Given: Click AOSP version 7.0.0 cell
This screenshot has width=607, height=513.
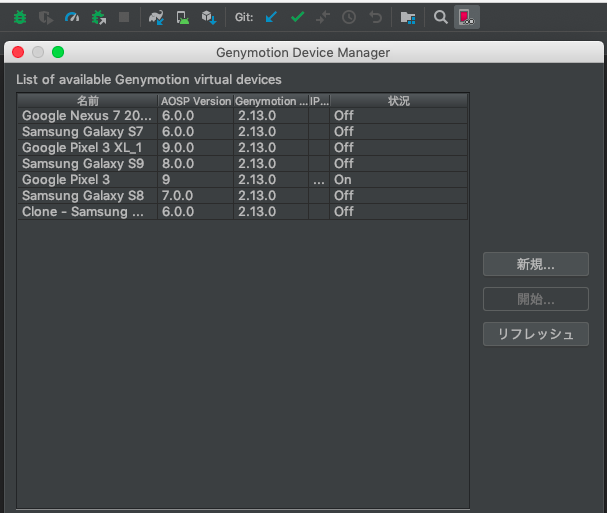Looking at the screenshot, I should pos(195,196).
